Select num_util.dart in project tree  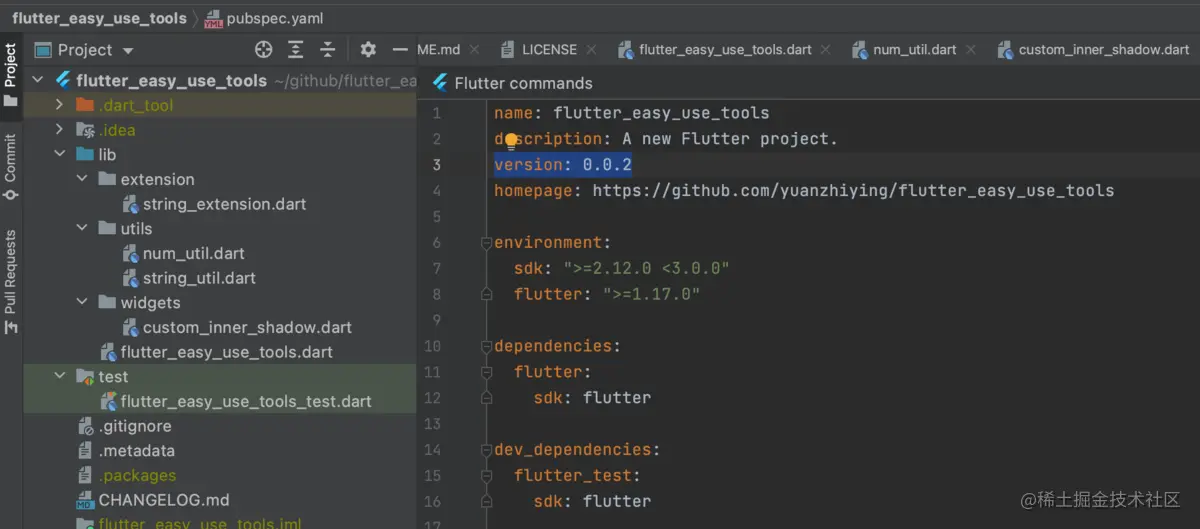tap(193, 253)
